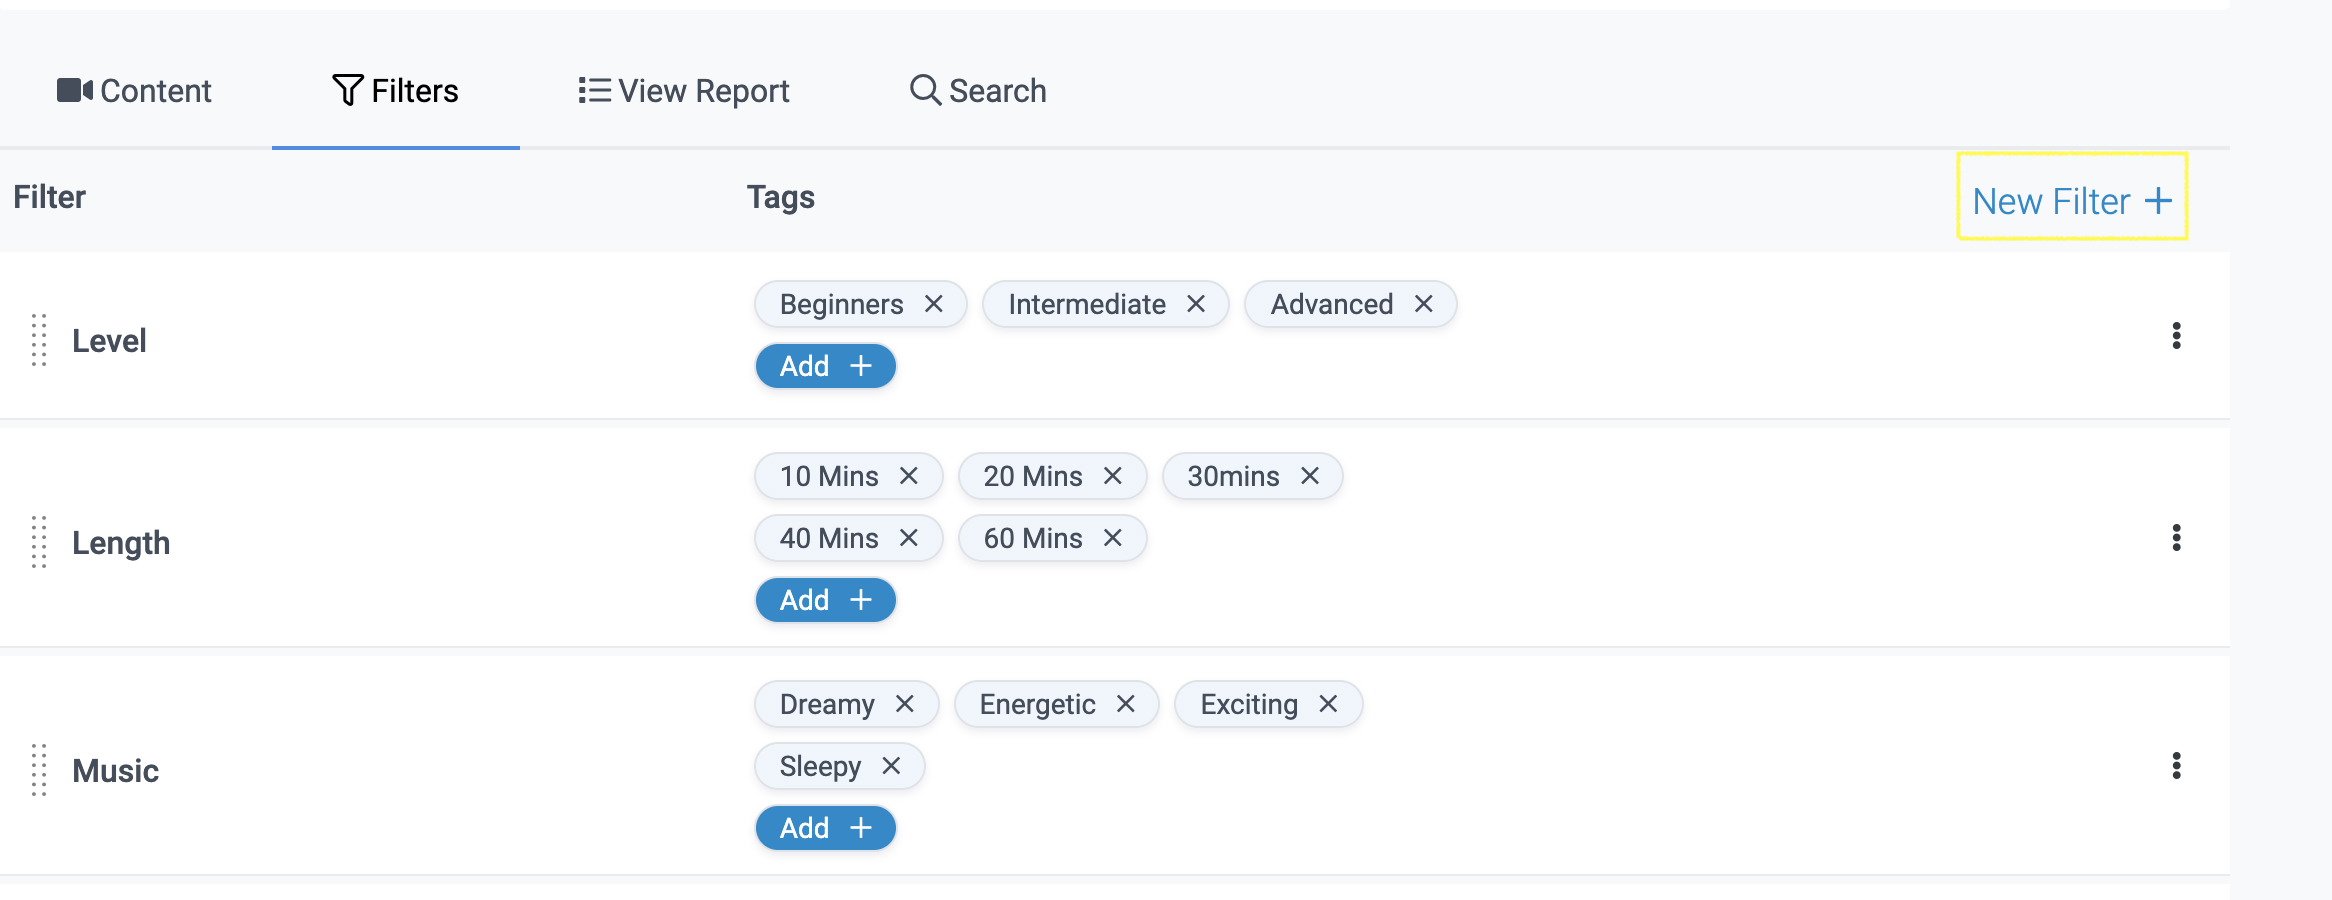Open the Length filter three-dot menu
Viewport: 2332px width, 900px height.
click(2176, 538)
